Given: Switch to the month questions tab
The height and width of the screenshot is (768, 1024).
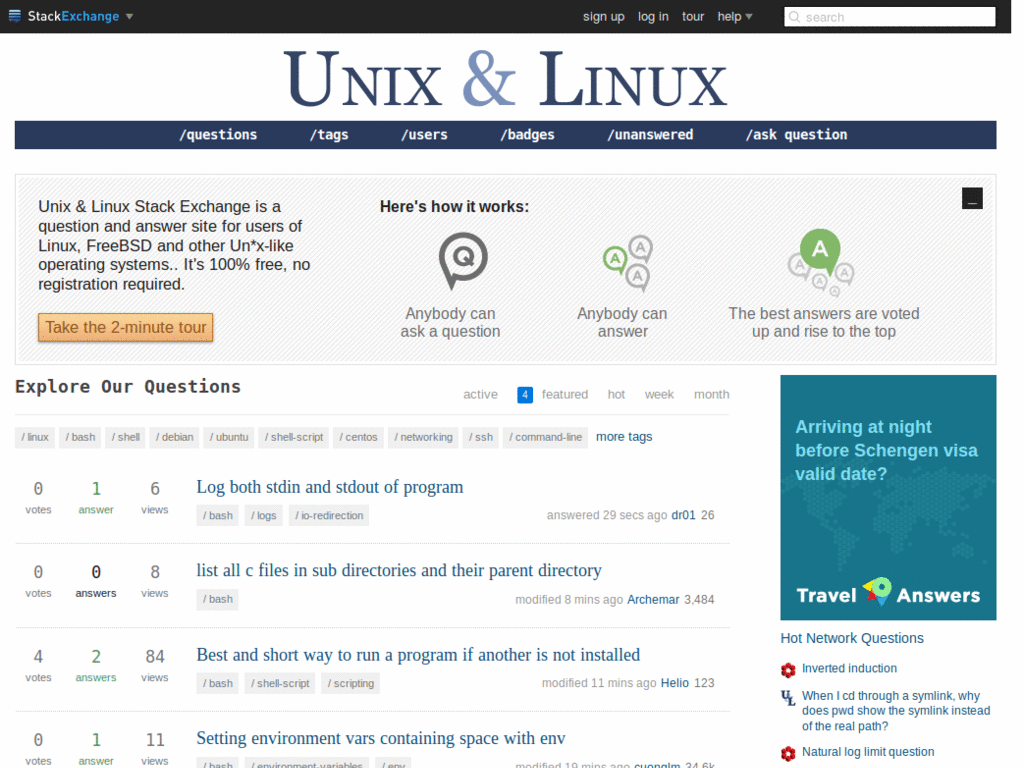Looking at the screenshot, I should pos(711,394).
